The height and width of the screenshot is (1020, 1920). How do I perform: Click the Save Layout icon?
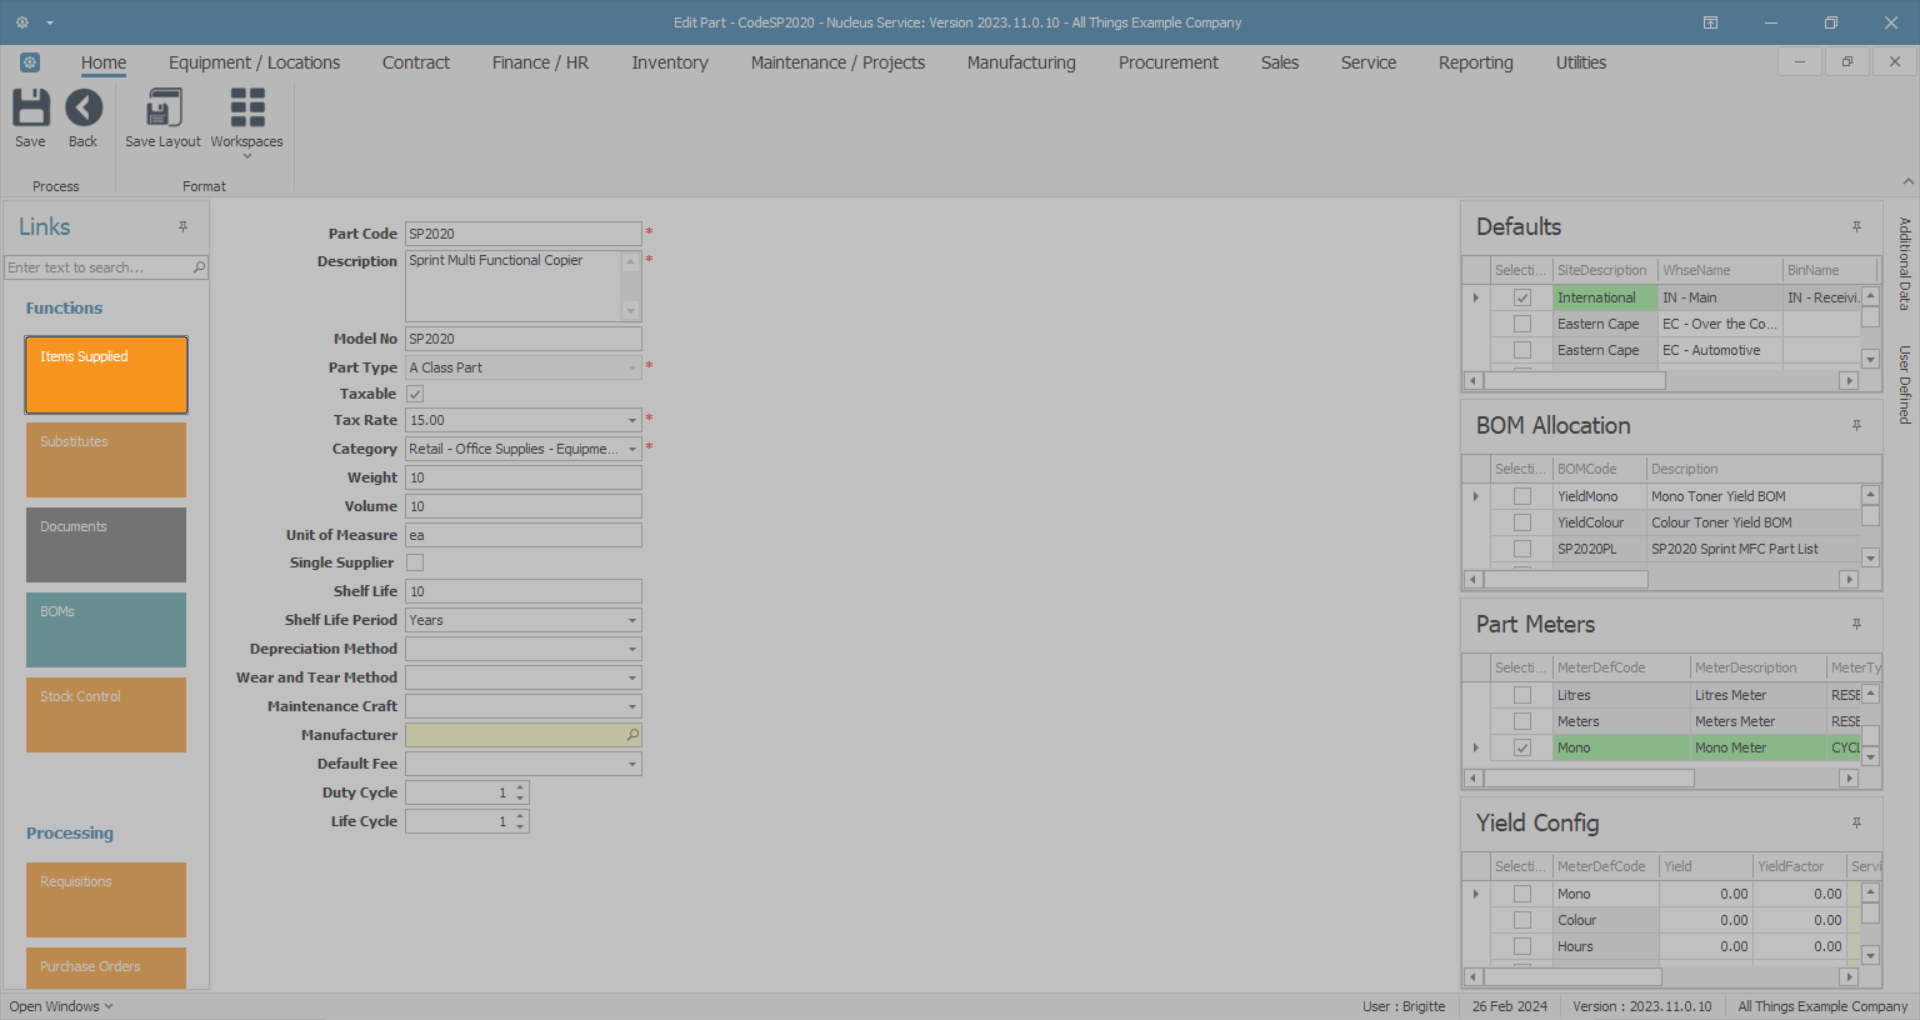point(164,108)
